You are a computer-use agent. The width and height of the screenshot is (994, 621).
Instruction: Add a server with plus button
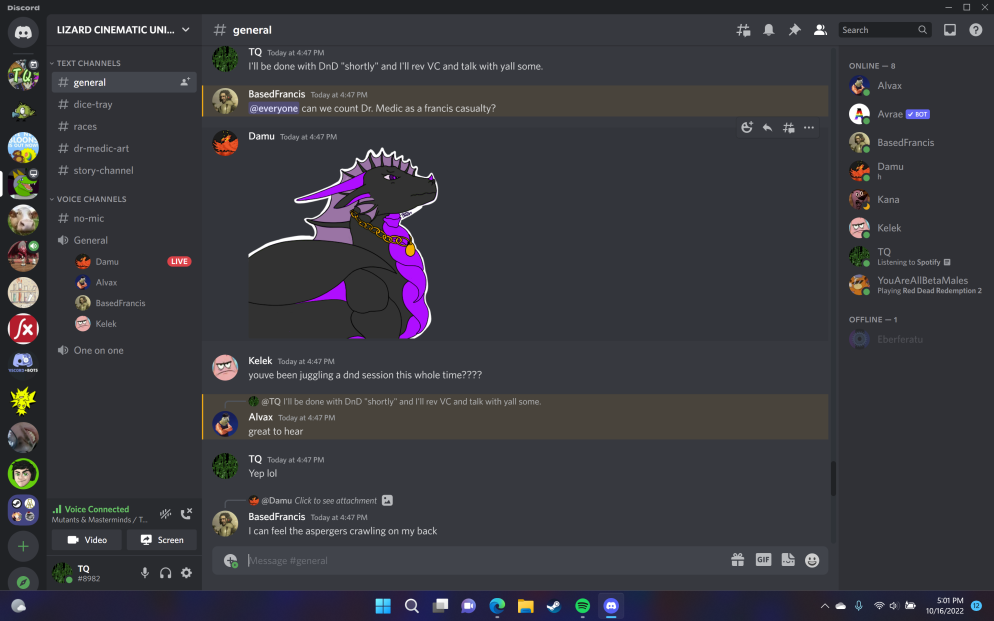pos(23,546)
